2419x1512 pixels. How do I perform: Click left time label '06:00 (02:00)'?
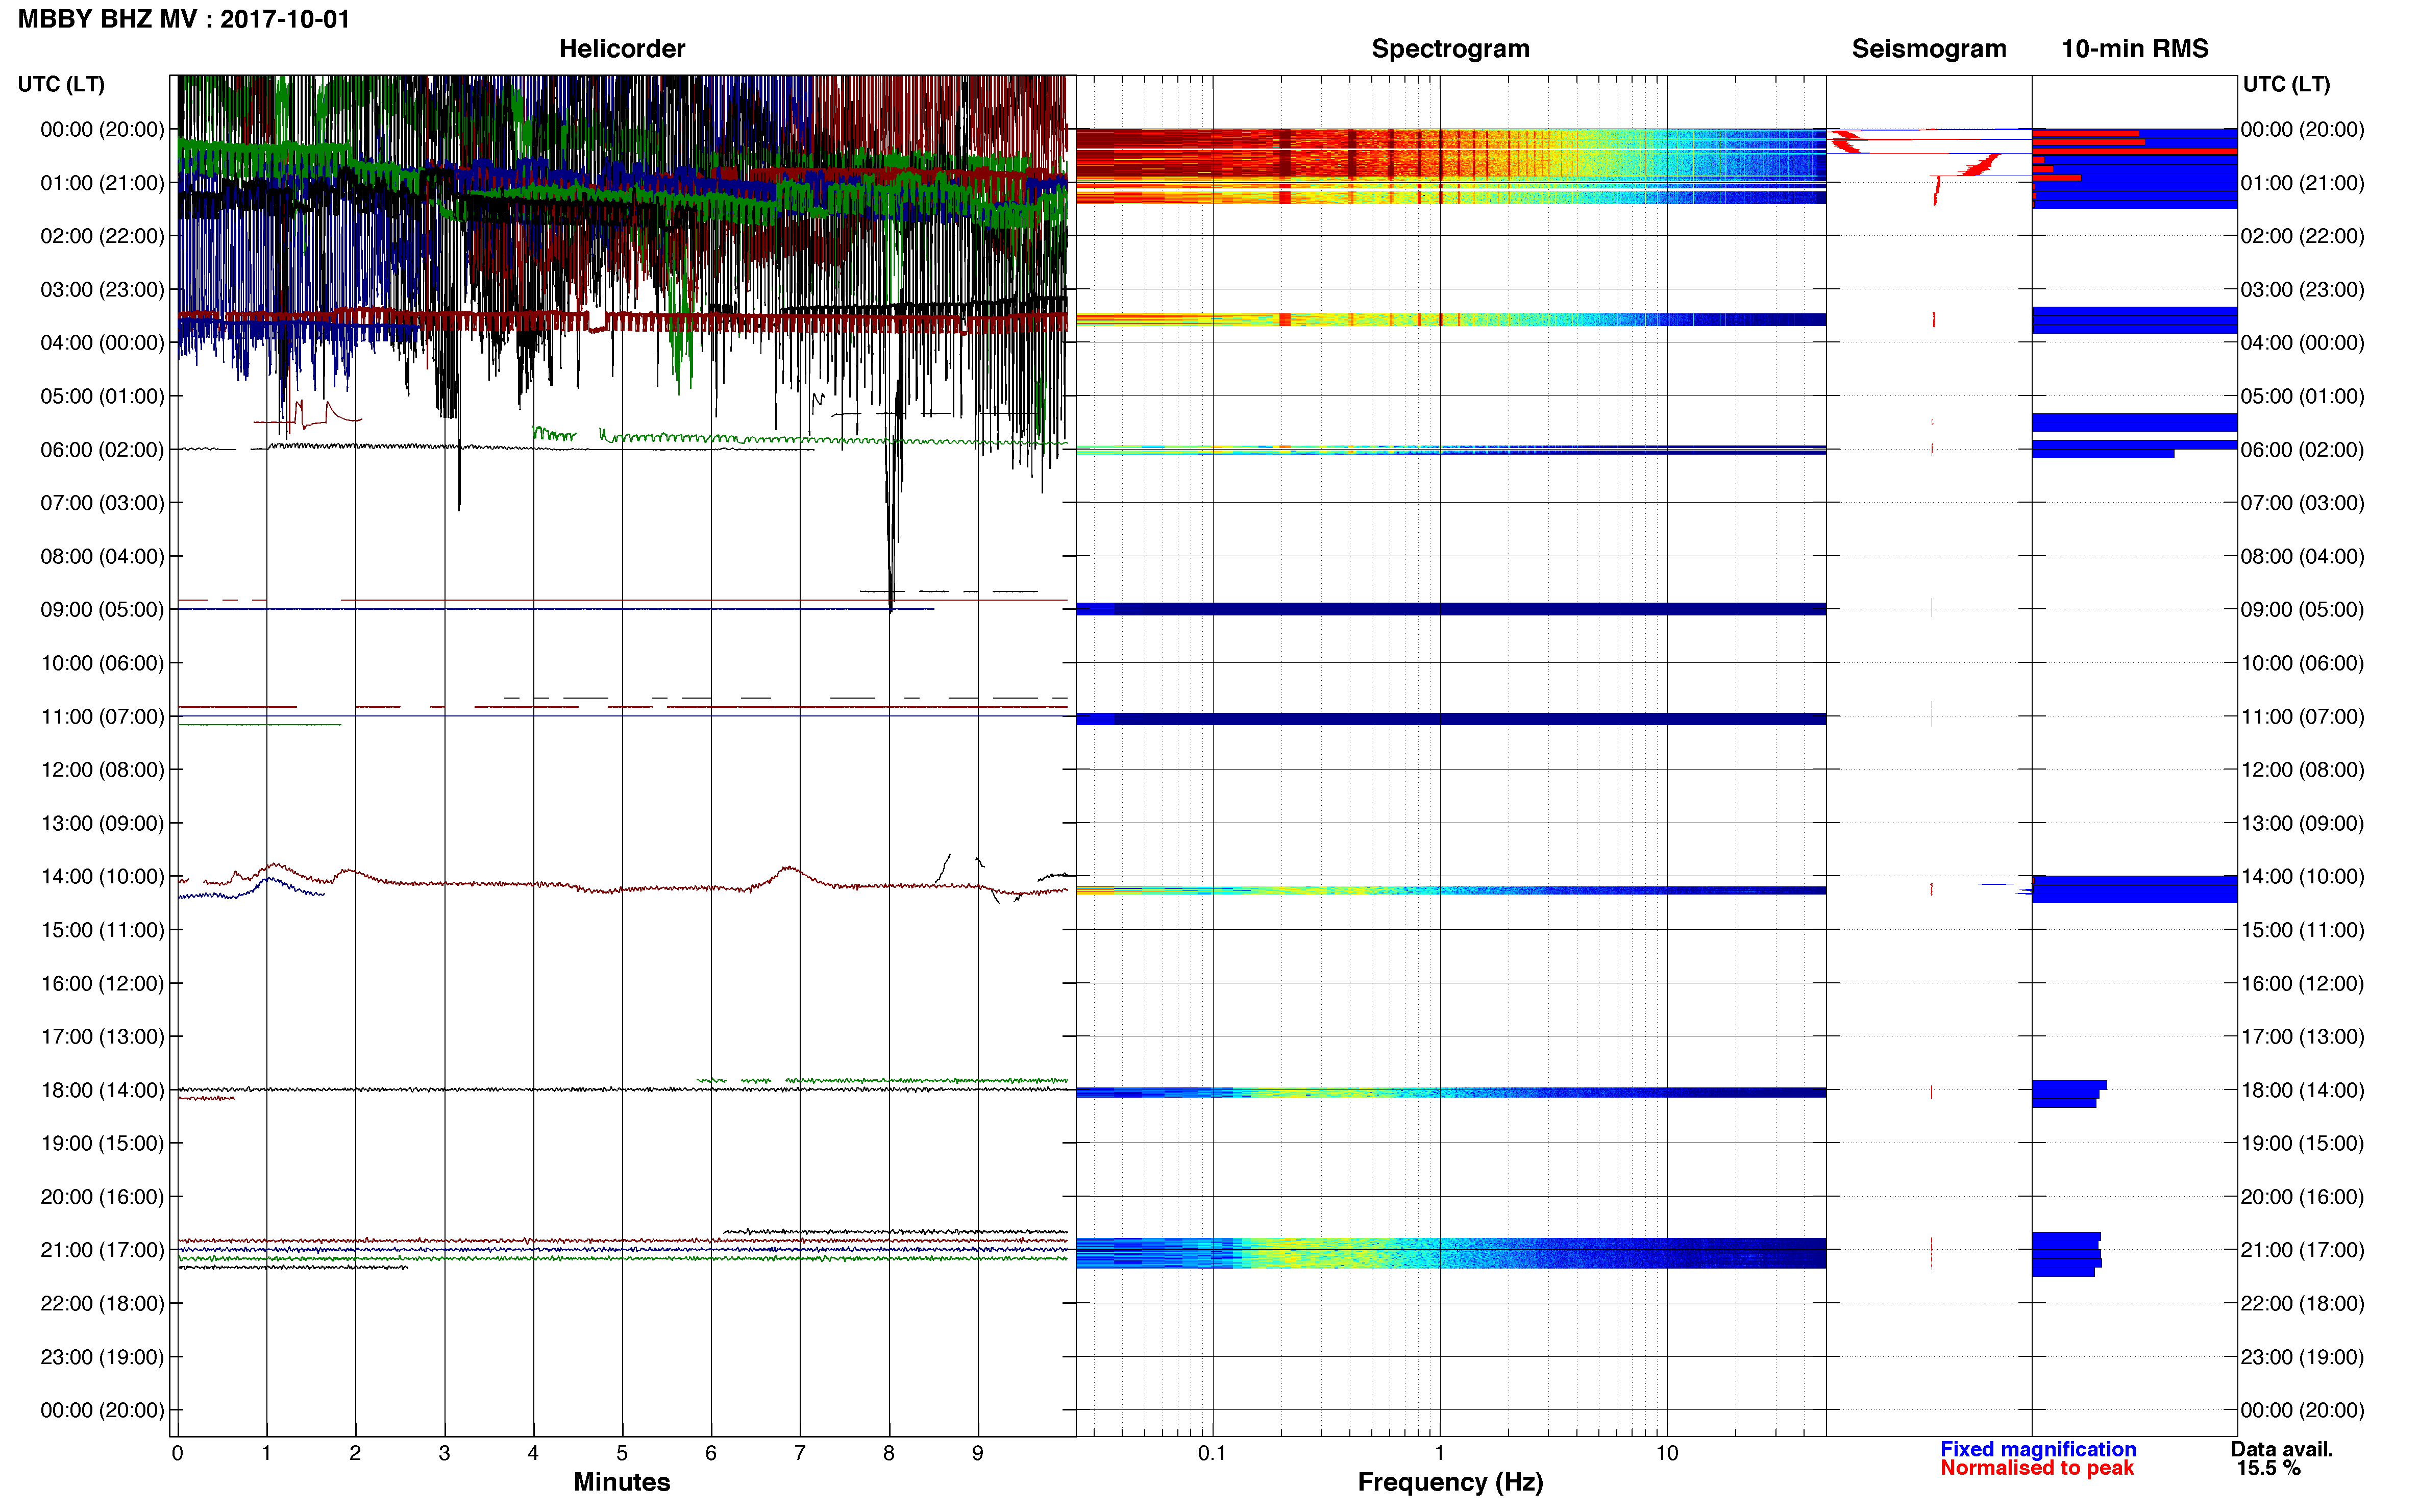pos(102,450)
